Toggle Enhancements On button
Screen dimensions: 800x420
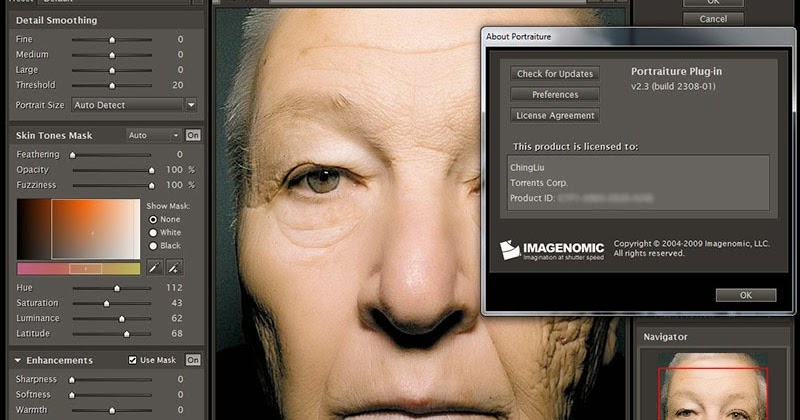[x=193, y=360]
